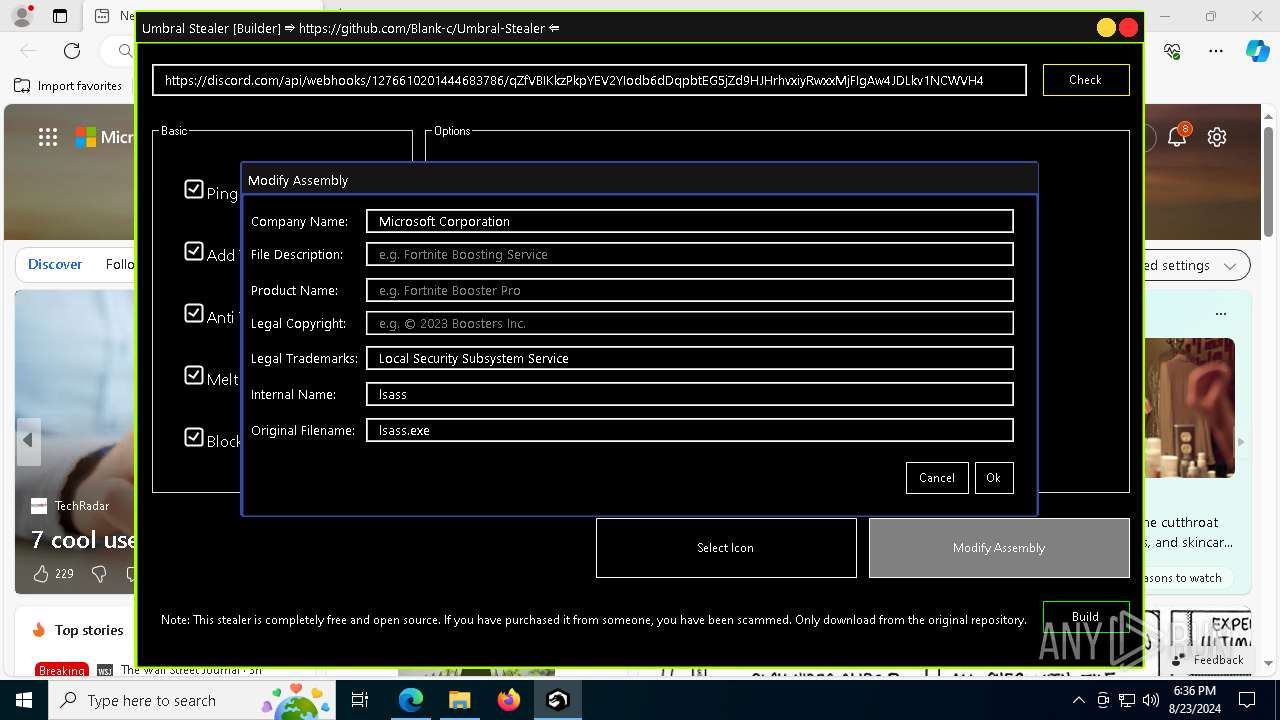1280x720 pixels.
Task: Click the Product Name field
Action: (x=690, y=290)
